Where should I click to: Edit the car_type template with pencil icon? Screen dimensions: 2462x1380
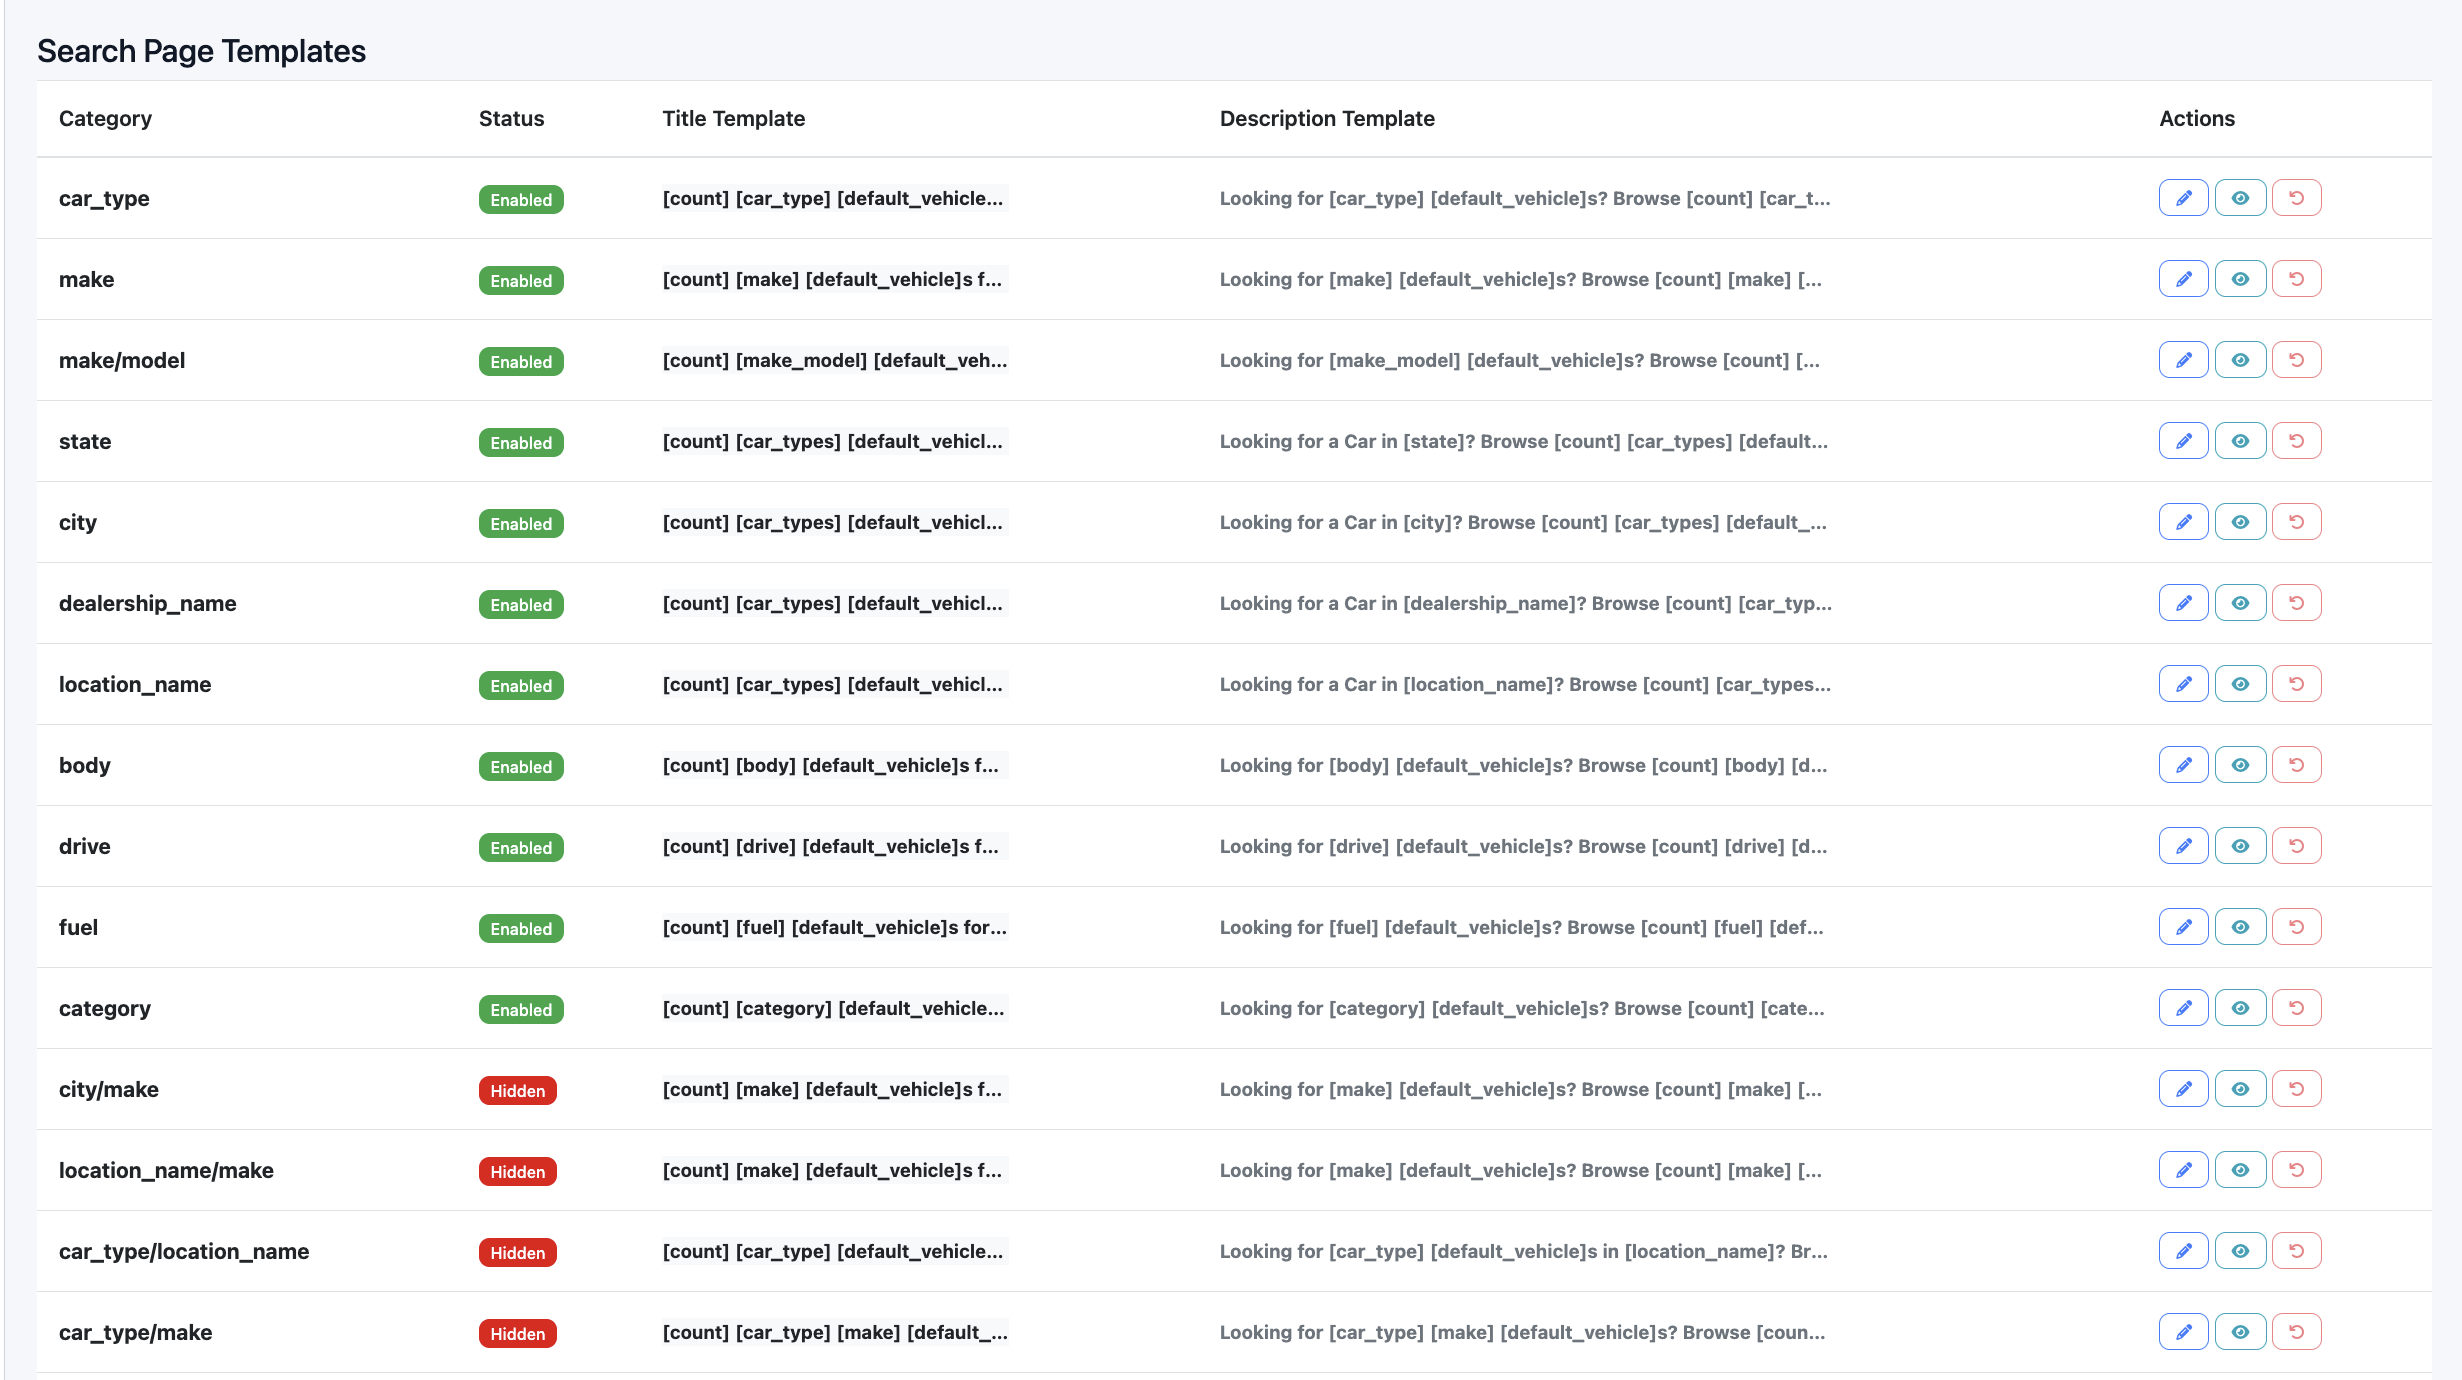pyautogui.click(x=2183, y=198)
